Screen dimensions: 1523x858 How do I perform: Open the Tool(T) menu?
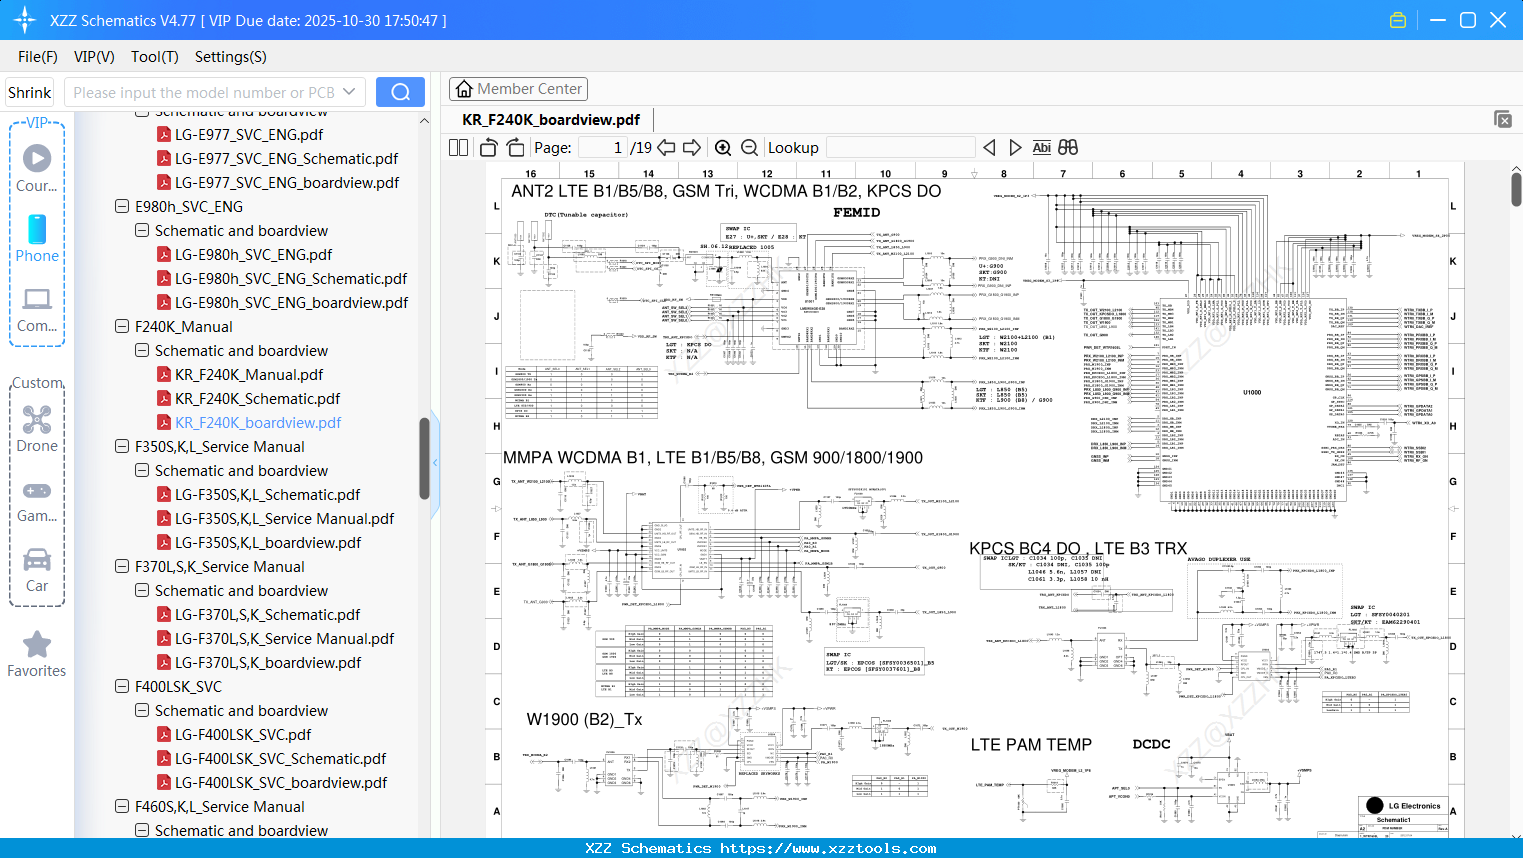pos(154,57)
